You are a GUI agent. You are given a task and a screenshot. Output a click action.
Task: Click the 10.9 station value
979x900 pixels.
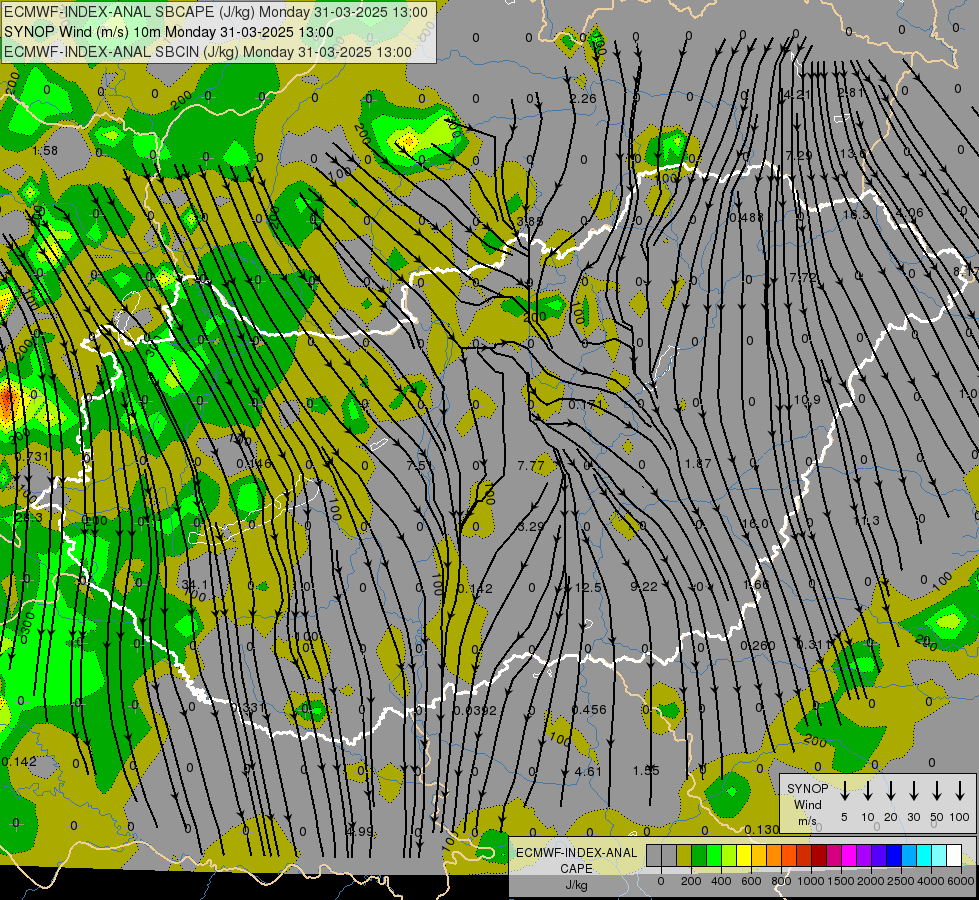coord(807,400)
